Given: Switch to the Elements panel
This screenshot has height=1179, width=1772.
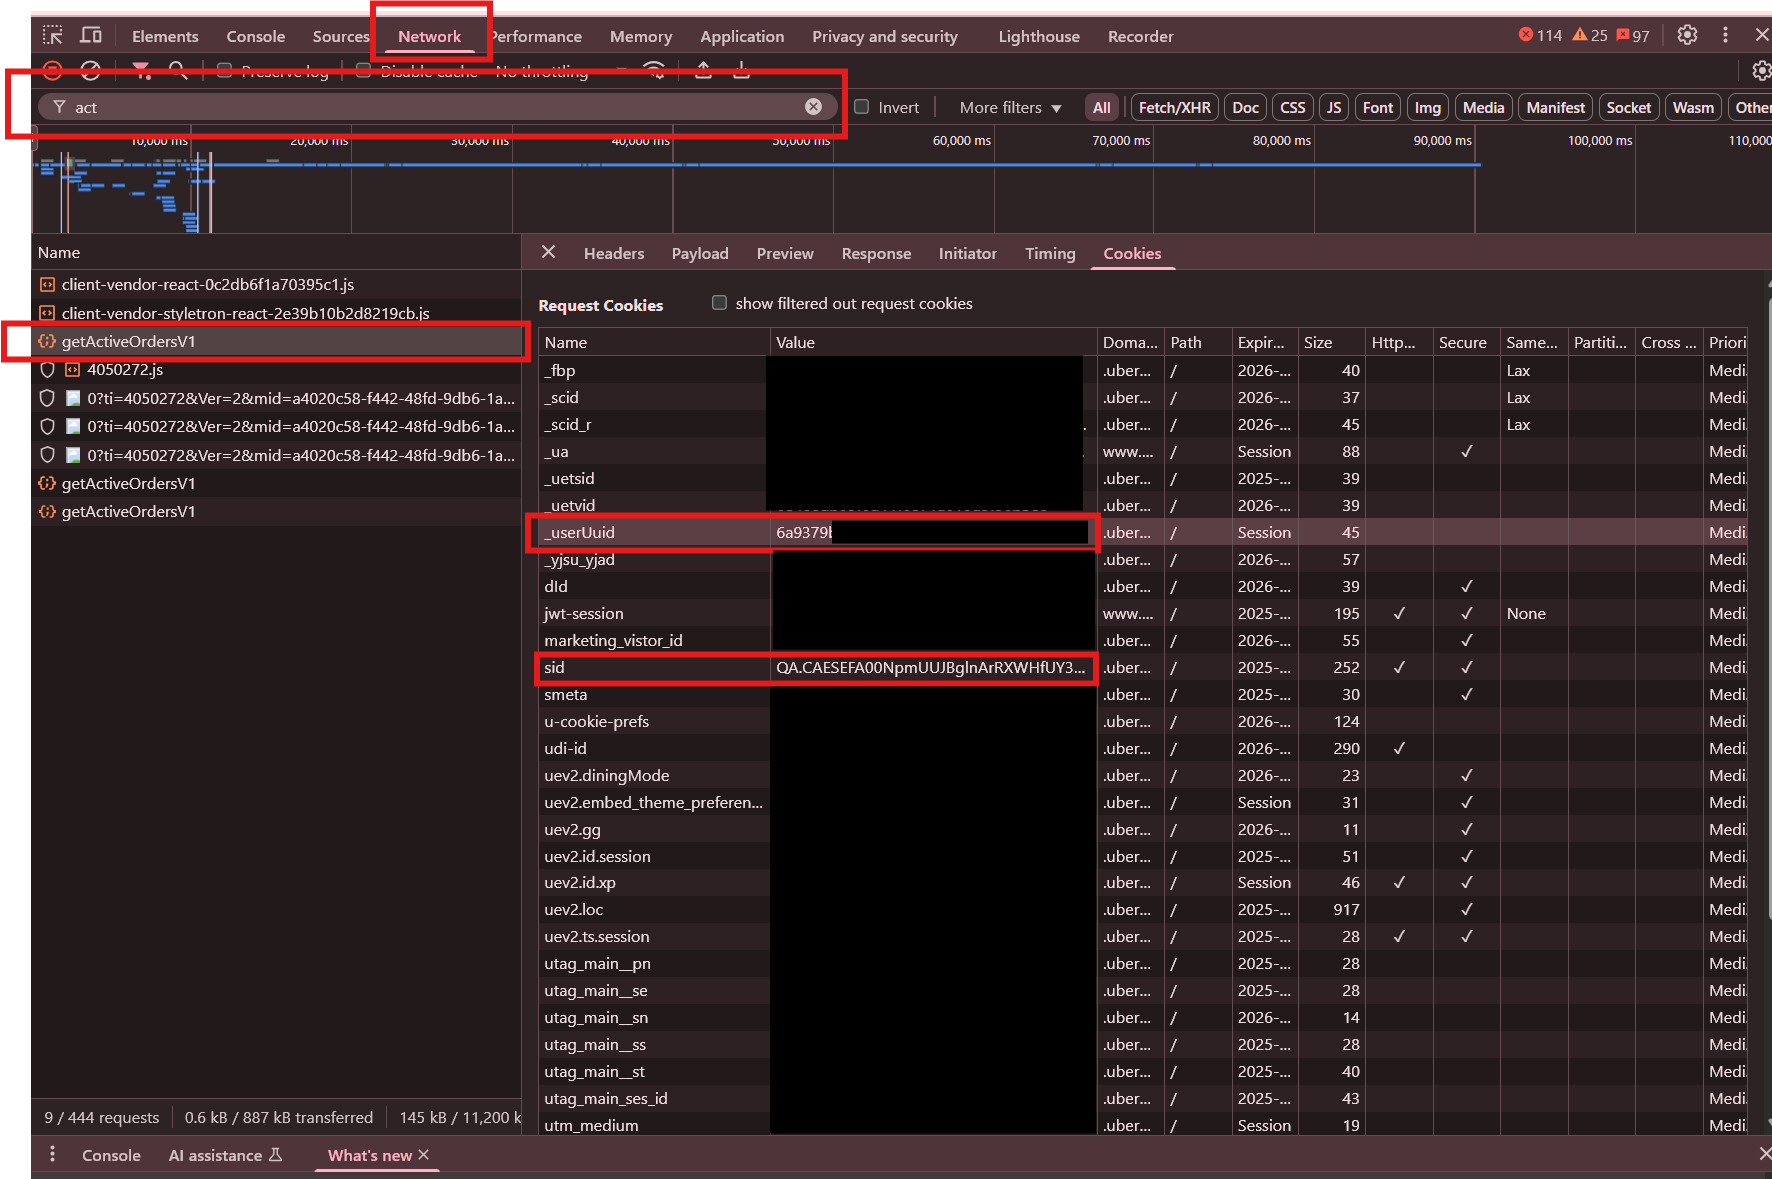Looking at the screenshot, I should pos(165,36).
